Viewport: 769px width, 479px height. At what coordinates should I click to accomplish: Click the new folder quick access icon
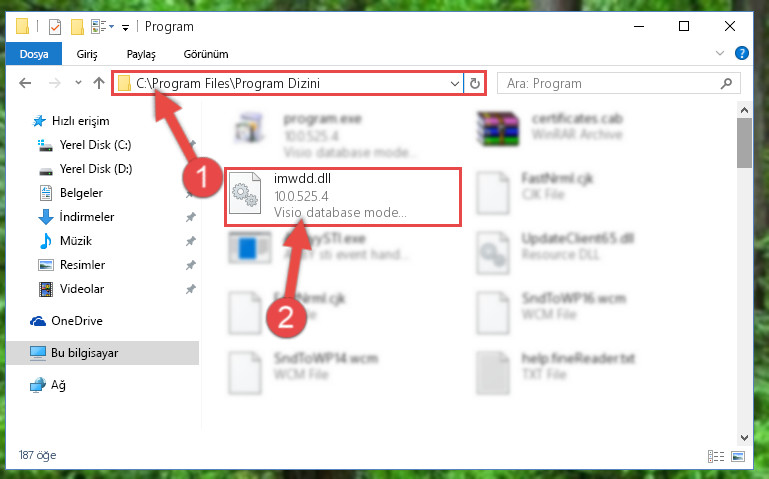click(x=77, y=26)
